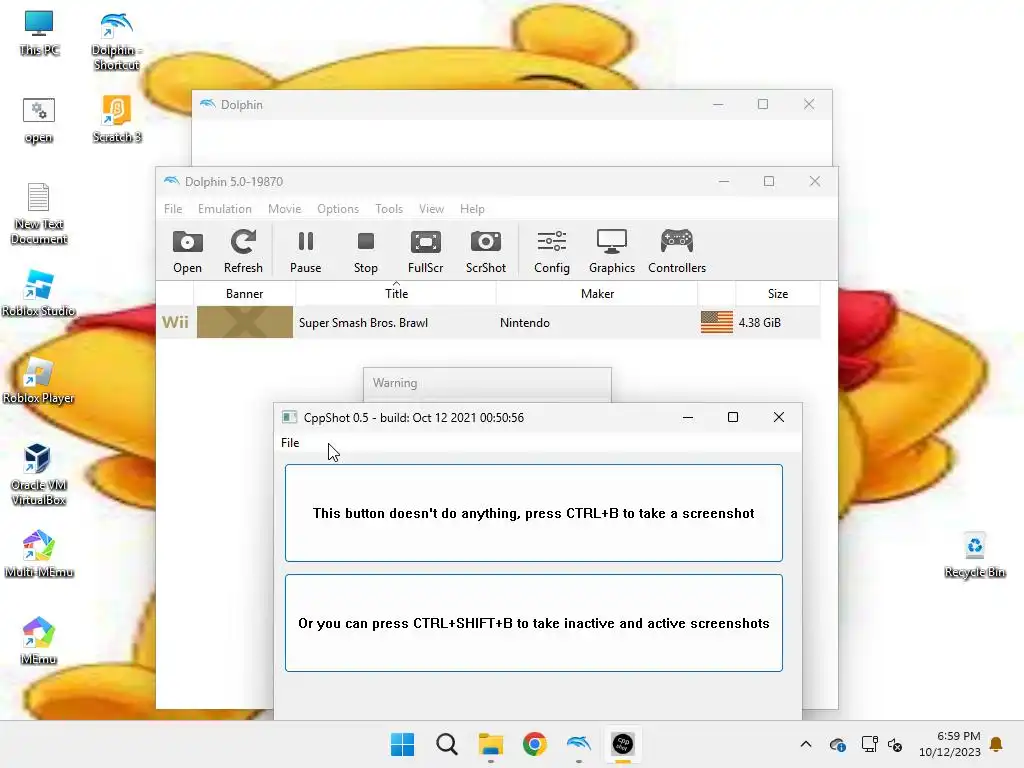This screenshot has width=1024, height=768.
Task: Open the Emulation menu
Action: pyautogui.click(x=225, y=209)
